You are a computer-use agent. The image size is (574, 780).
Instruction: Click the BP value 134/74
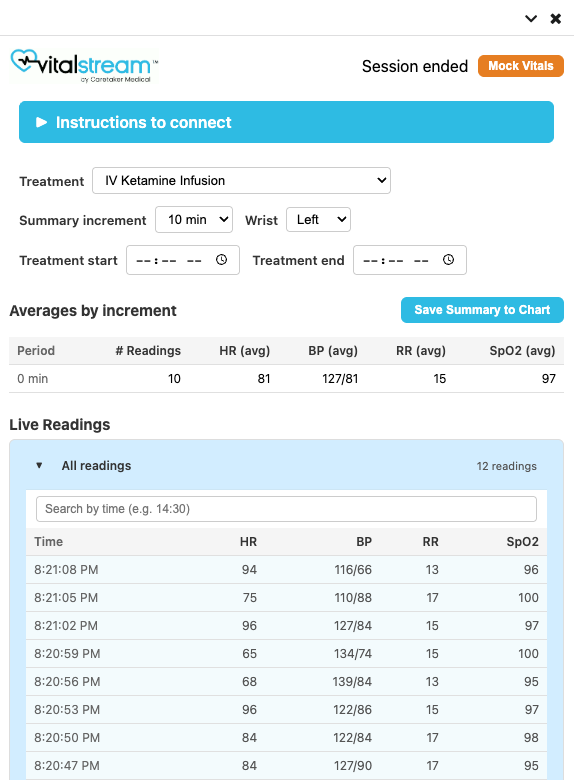(x=353, y=654)
